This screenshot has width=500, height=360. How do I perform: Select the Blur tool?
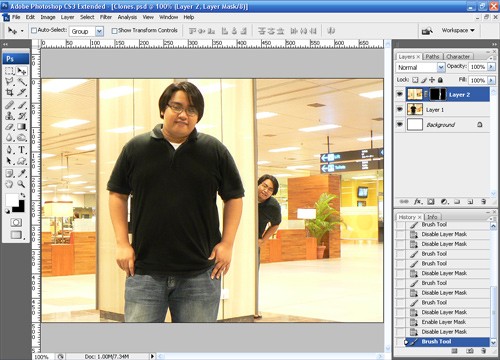(9, 137)
